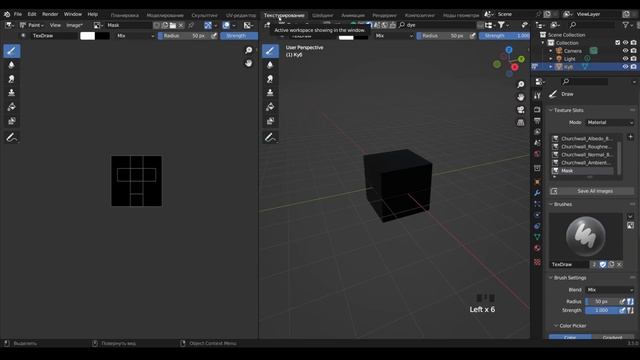Open the Tool properties tab icon
The width and height of the screenshot is (640, 360).
537,96
